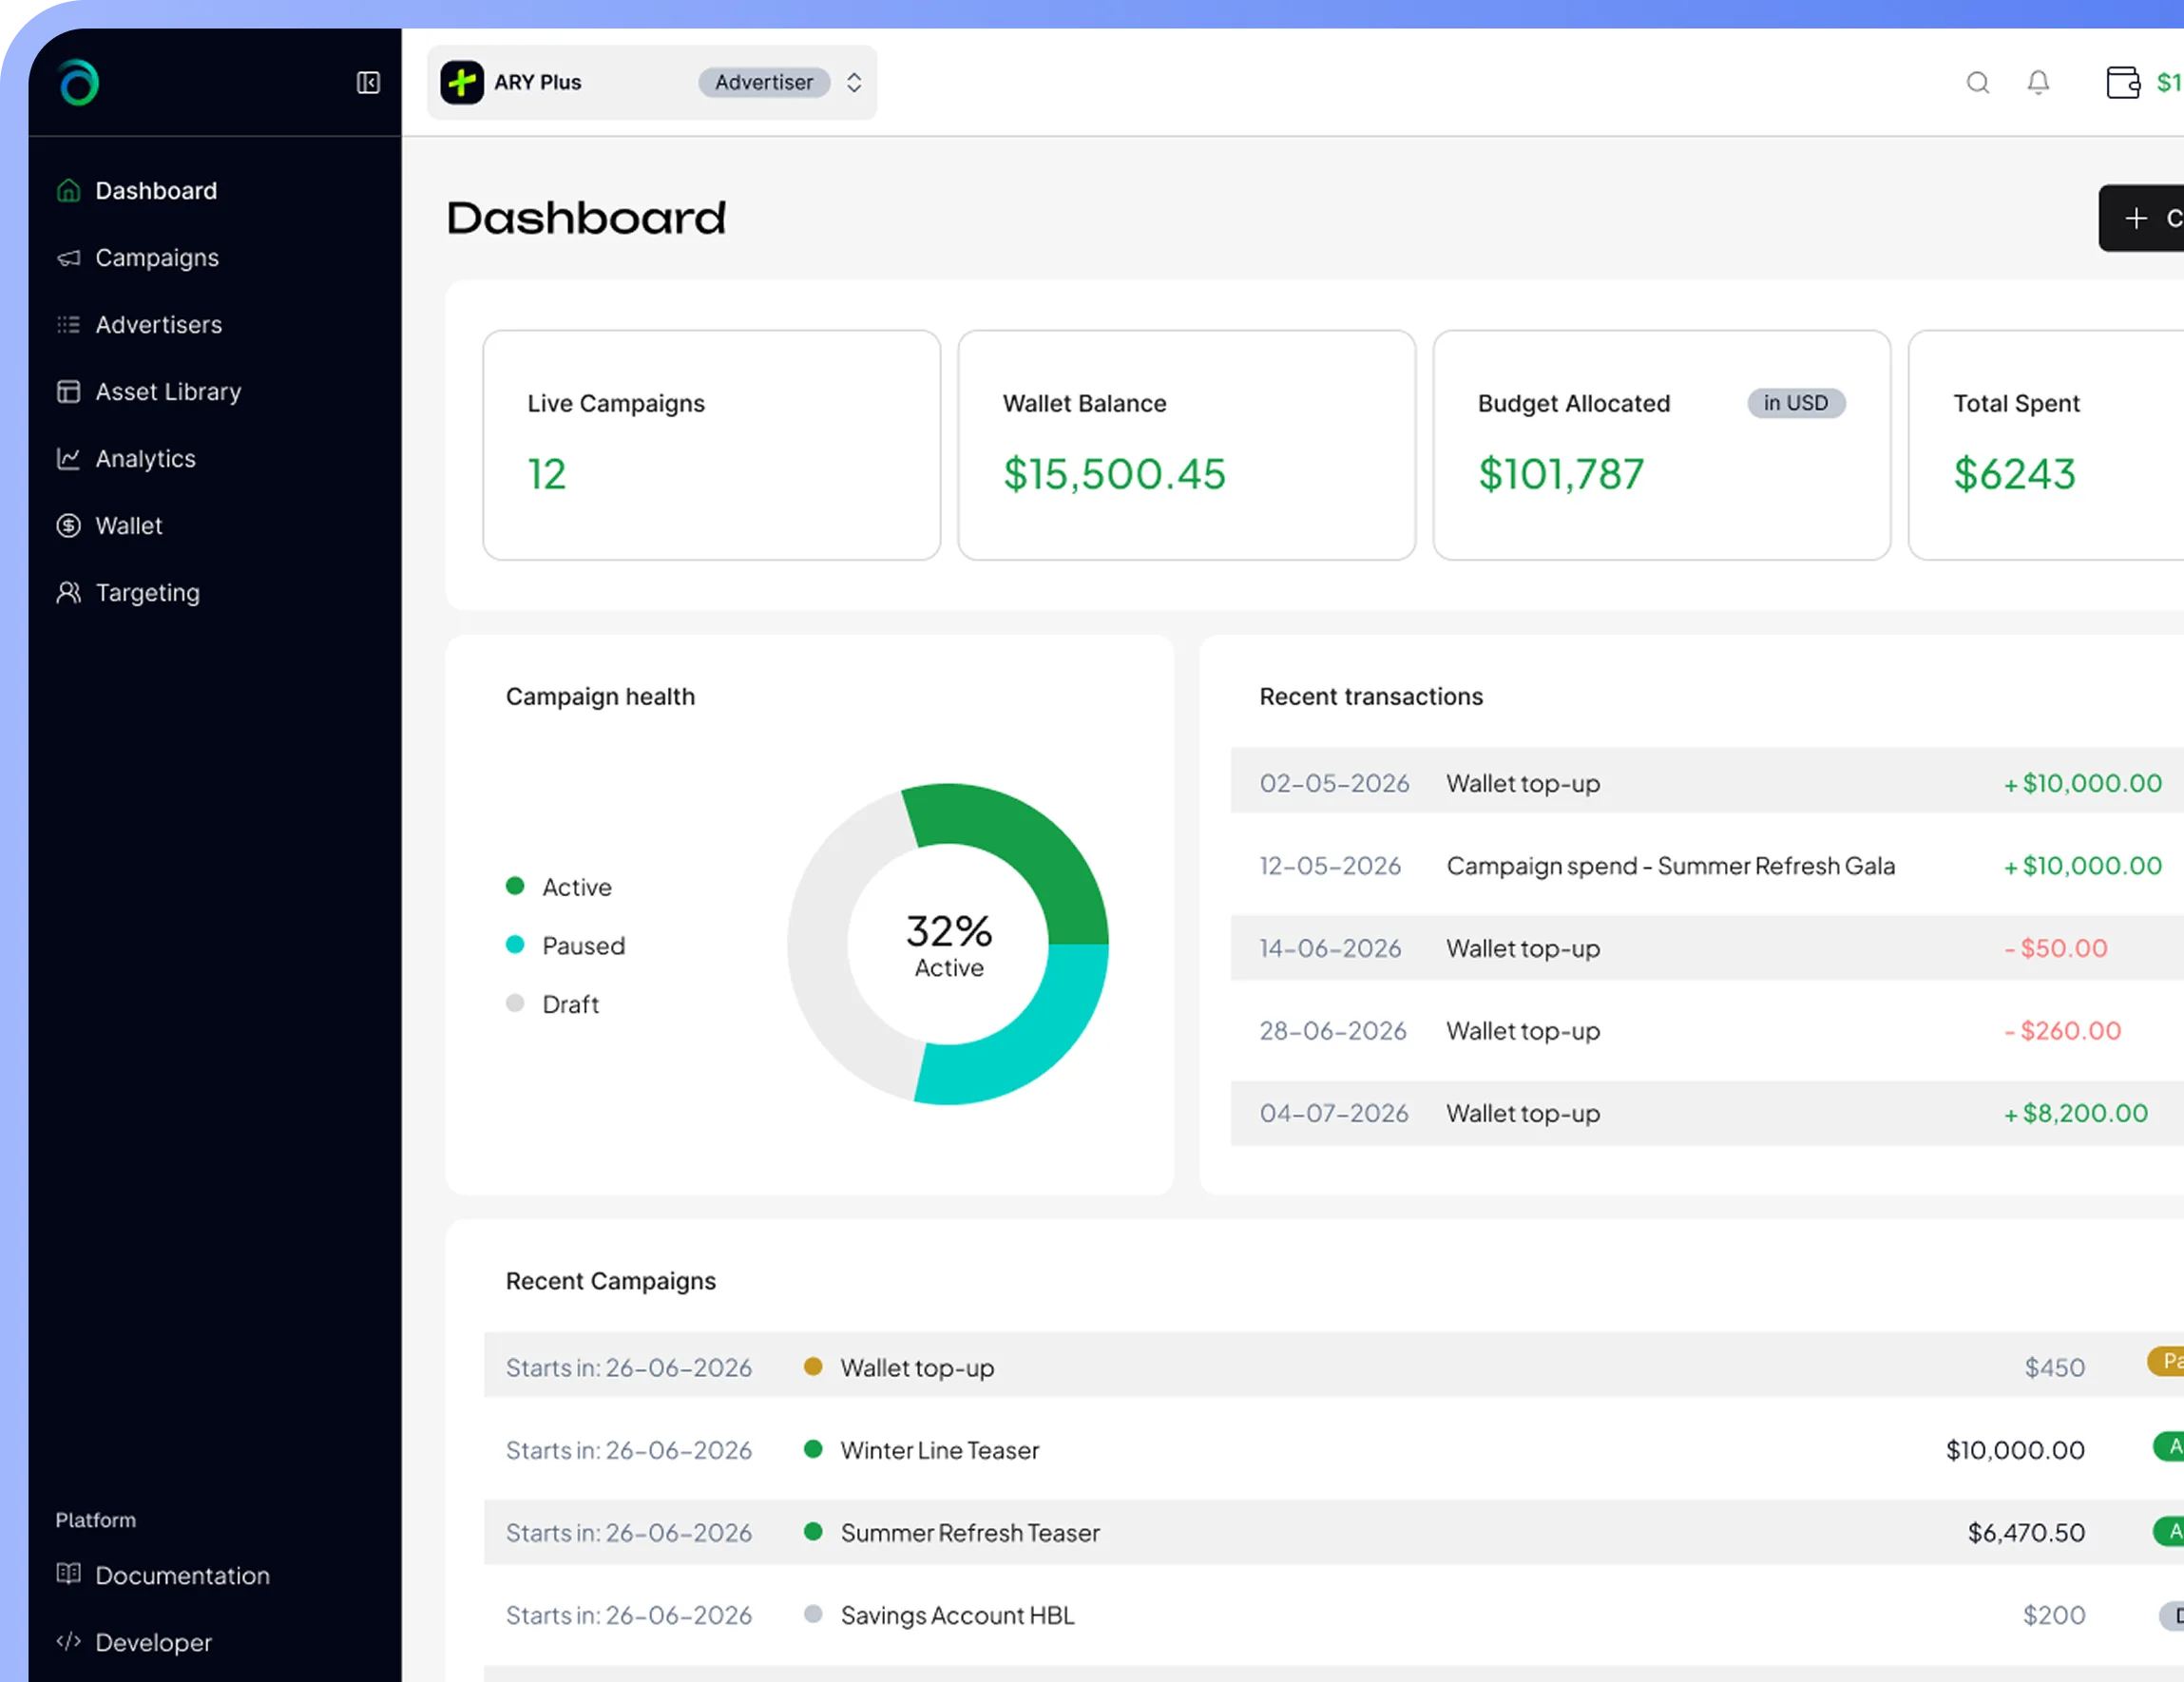Viewport: 2184px width, 1682px height.
Task: Click the 'Campaign health' heading
Action: pyautogui.click(x=600, y=696)
